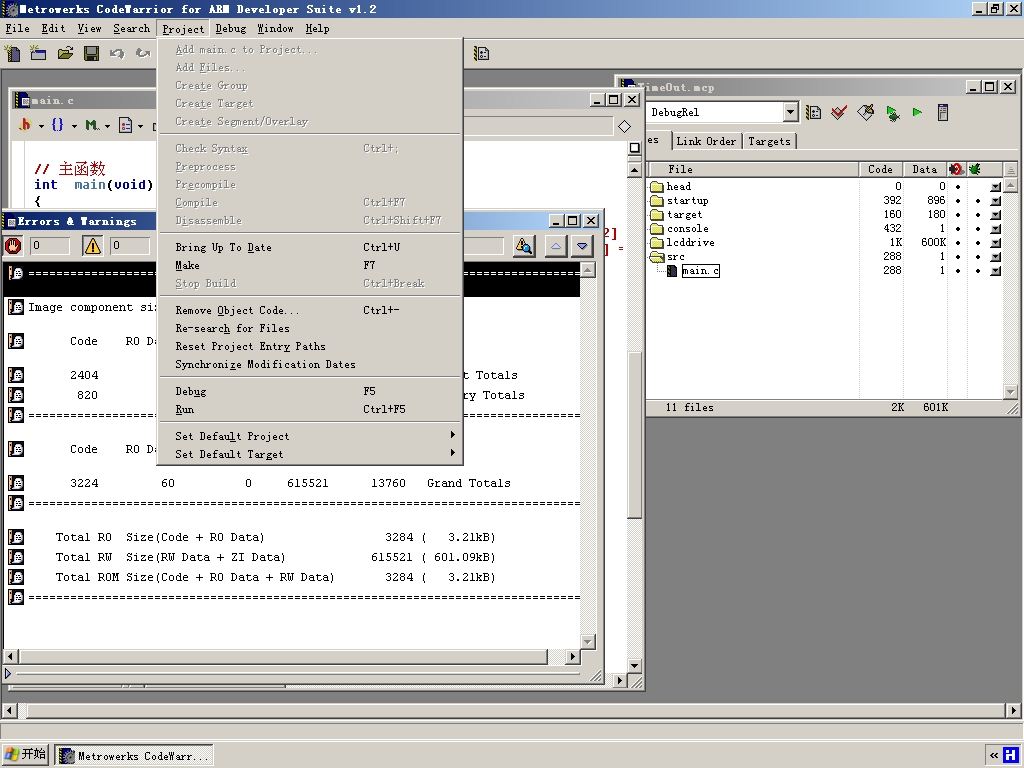Image resolution: width=1024 pixels, height=768 pixels.
Task: Click the Metrowerks CodeWarrior taskbar button
Action: pyautogui.click(x=134, y=756)
